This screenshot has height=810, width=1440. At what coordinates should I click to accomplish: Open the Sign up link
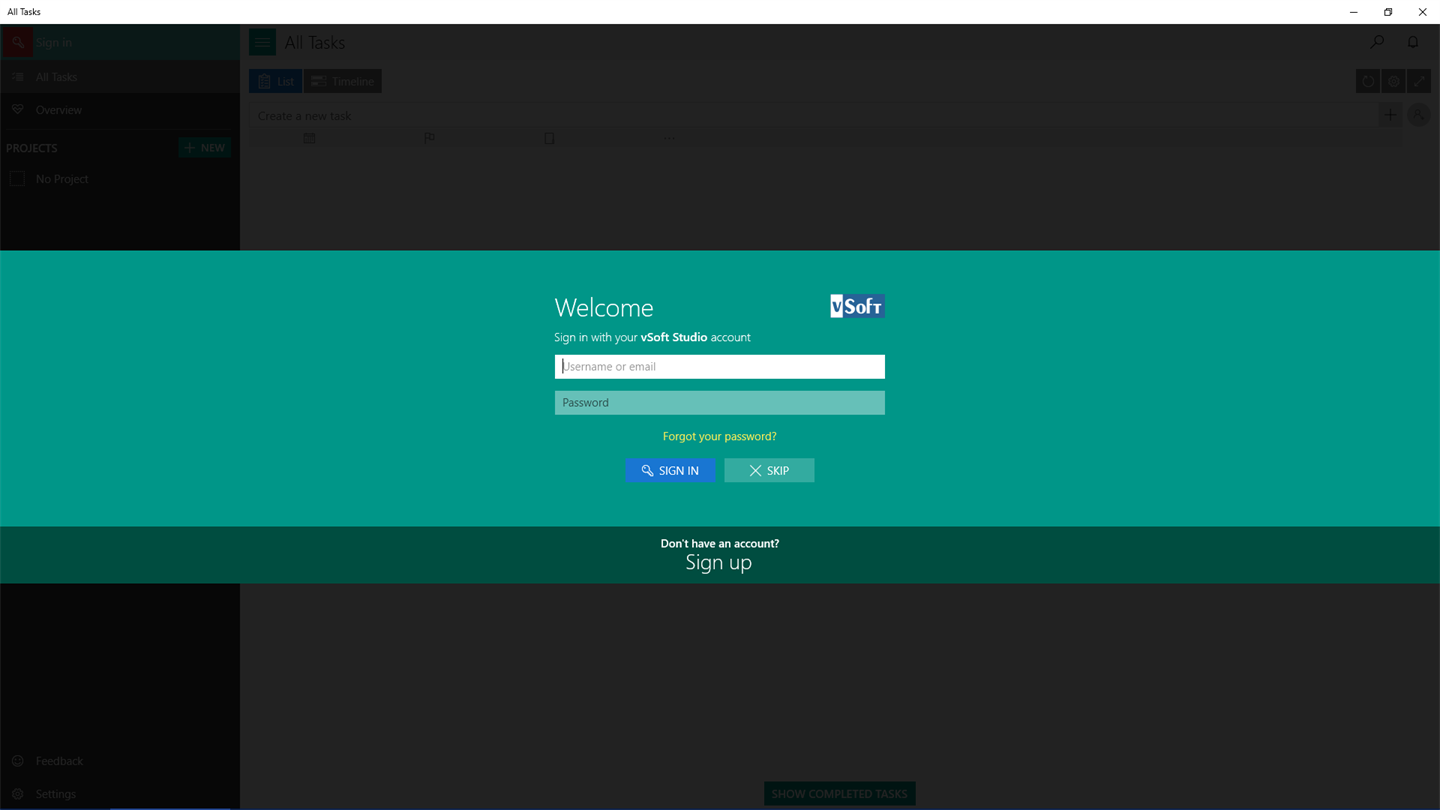click(x=718, y=563)
